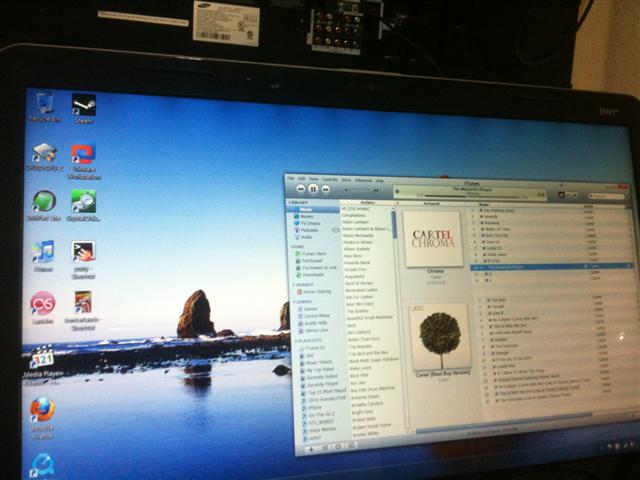Click the iTunes search field

pyautogui.click(x=607, y=197)
